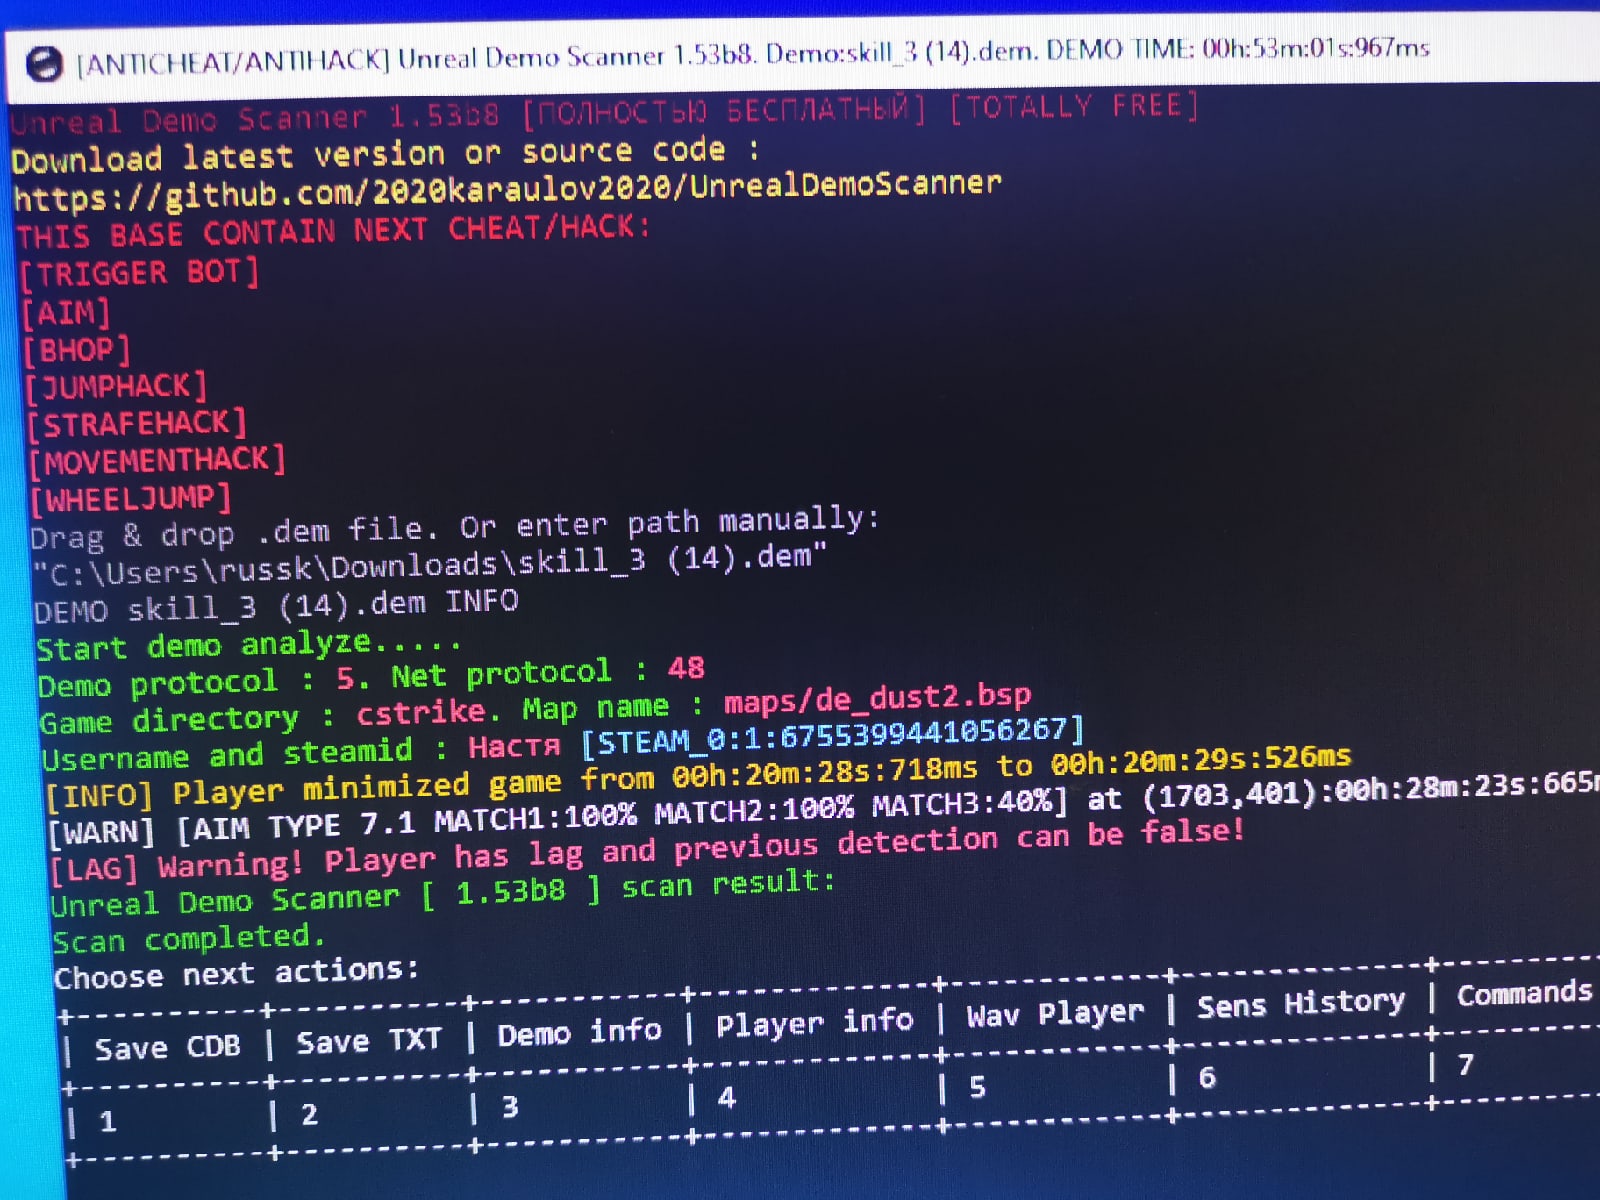Click the [WHEELJUMP] cheat line
The width and height of the screenshot is (1600, 1200).
pyautogui.click(x=131, y=498)
